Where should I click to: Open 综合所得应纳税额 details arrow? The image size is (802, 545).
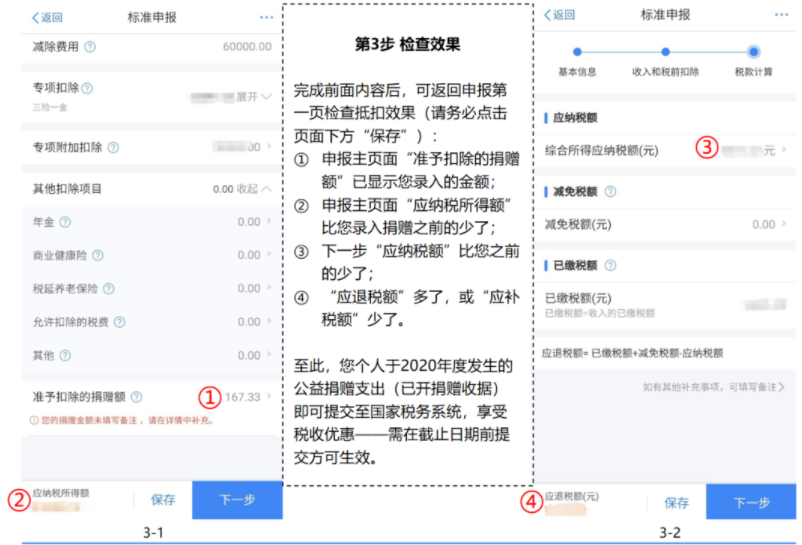click(783, 150)
